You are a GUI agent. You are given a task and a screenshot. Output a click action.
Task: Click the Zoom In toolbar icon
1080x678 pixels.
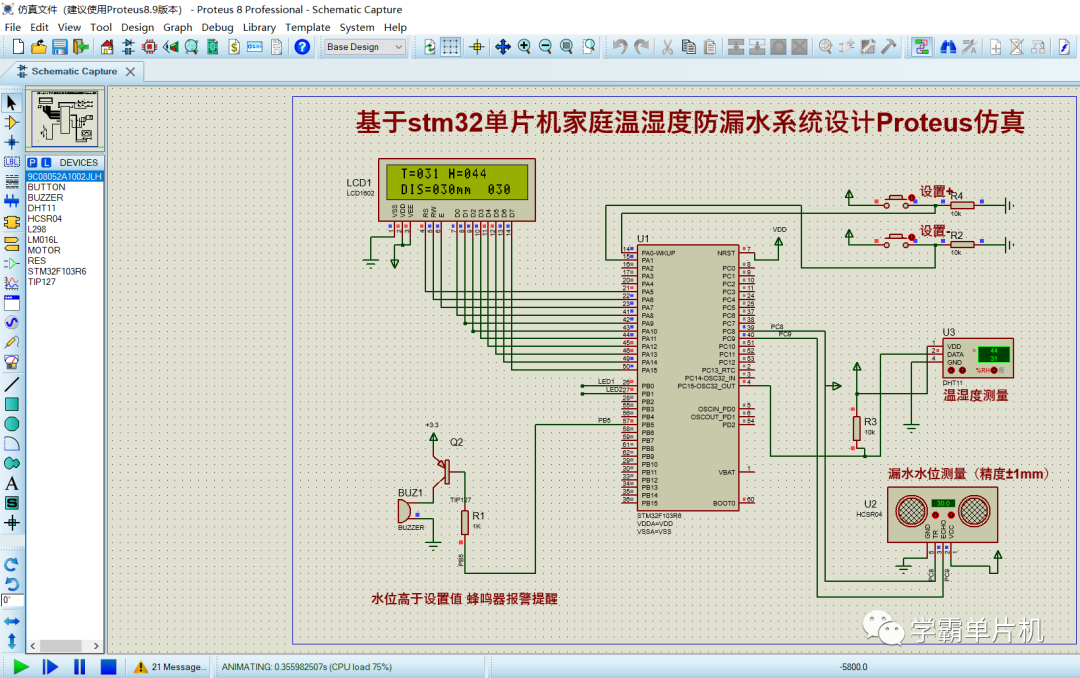522,46
